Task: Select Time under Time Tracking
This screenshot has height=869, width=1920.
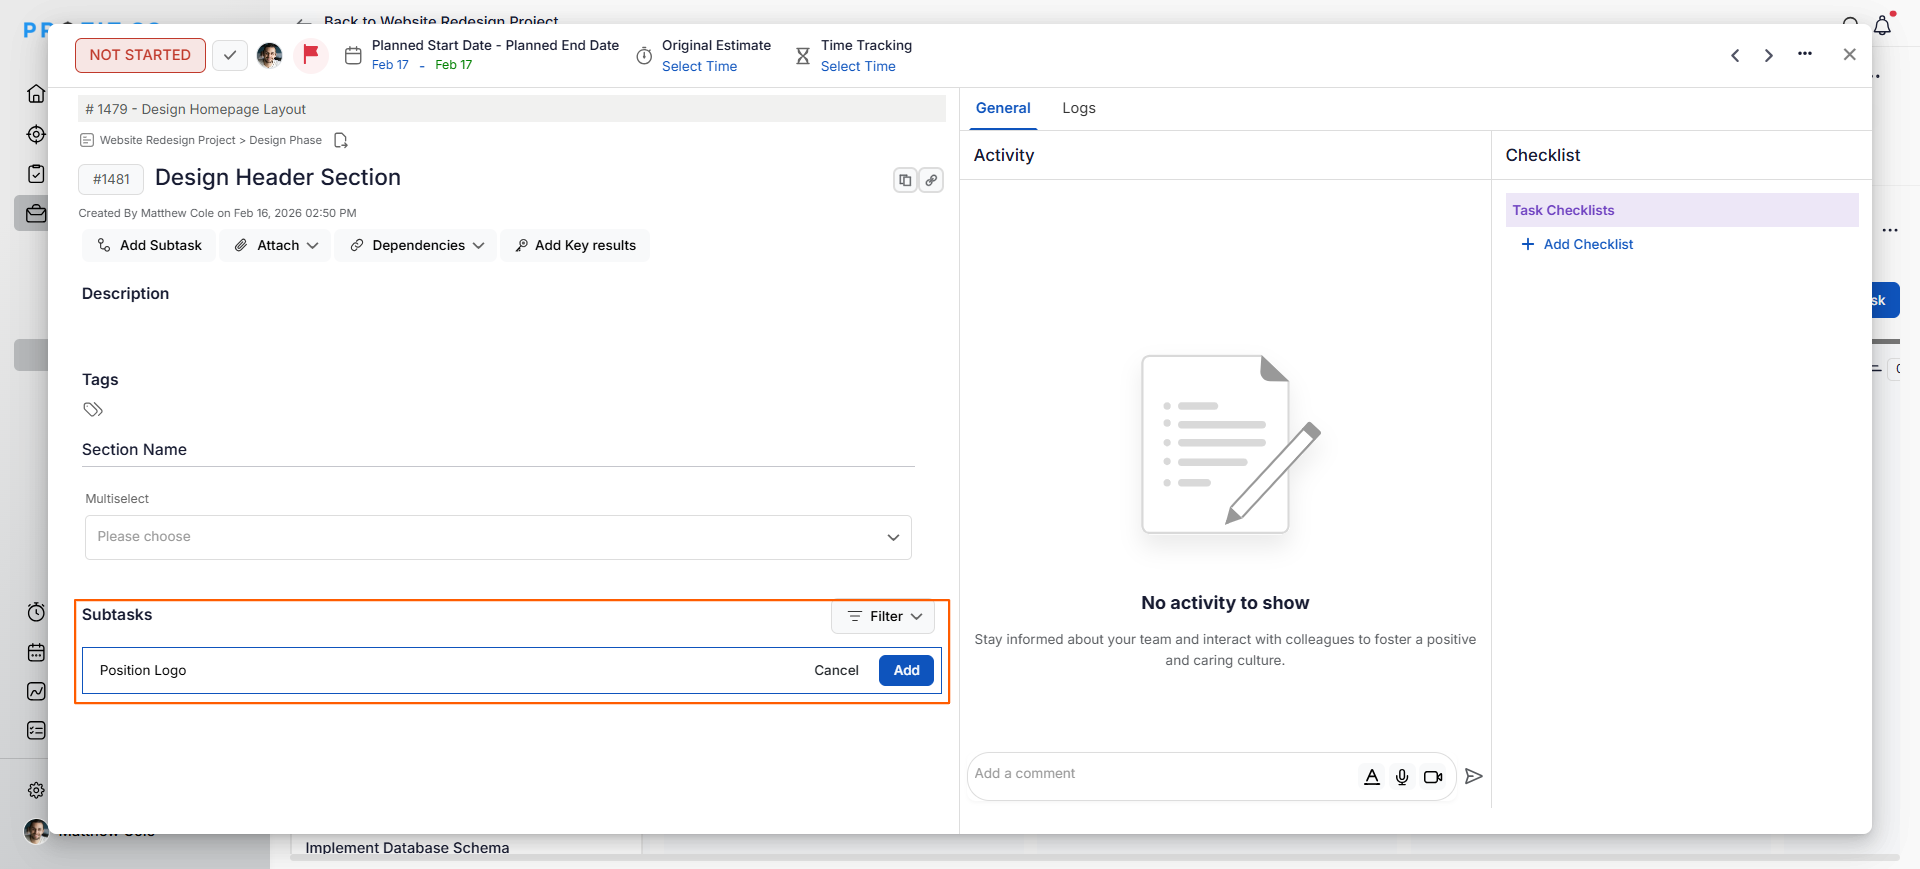Action: [x=858, y=66]
